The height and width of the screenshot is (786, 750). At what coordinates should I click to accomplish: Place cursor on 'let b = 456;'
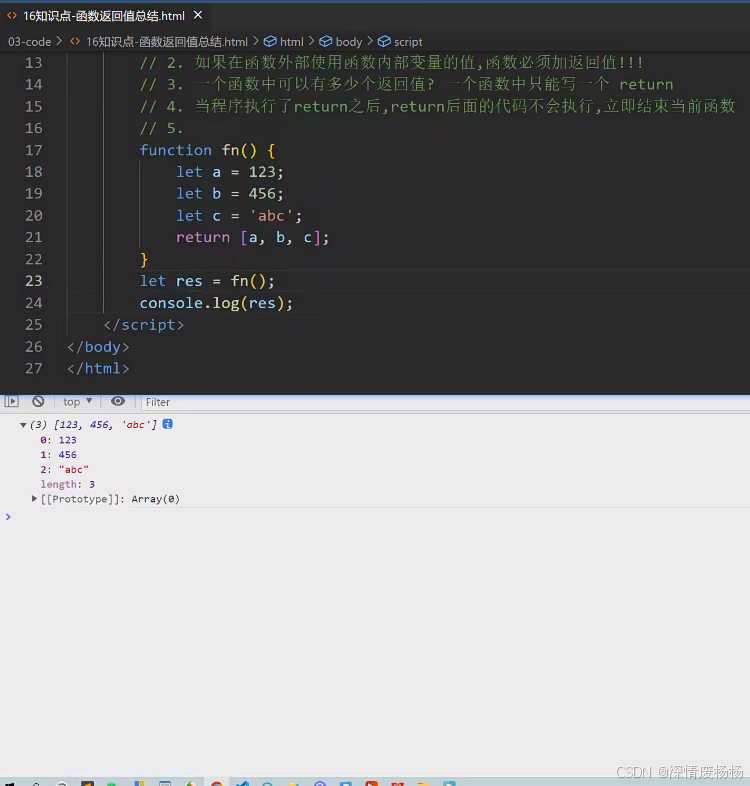coord(230,193)
